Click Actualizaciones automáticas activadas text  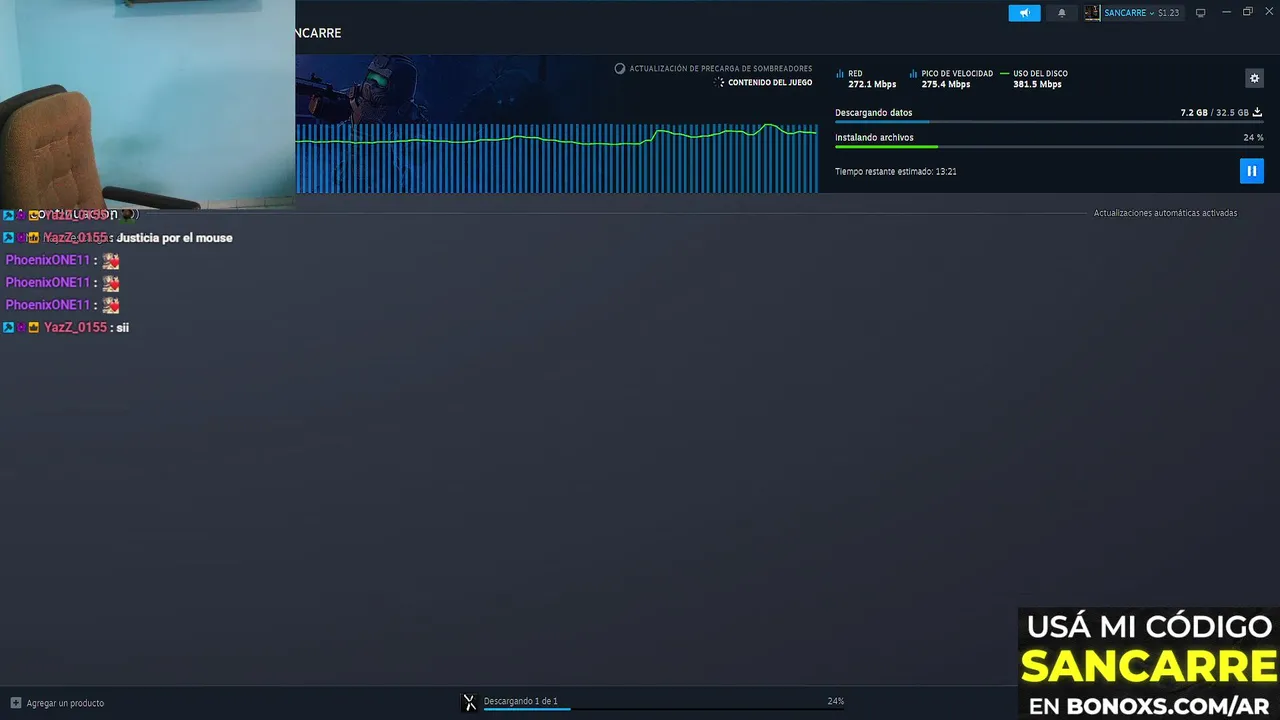click(1165, 213)
